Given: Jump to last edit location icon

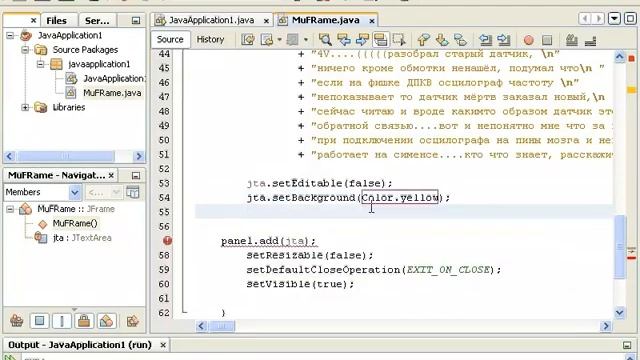Looking at the screenshot, I should (x=248, y=40).
